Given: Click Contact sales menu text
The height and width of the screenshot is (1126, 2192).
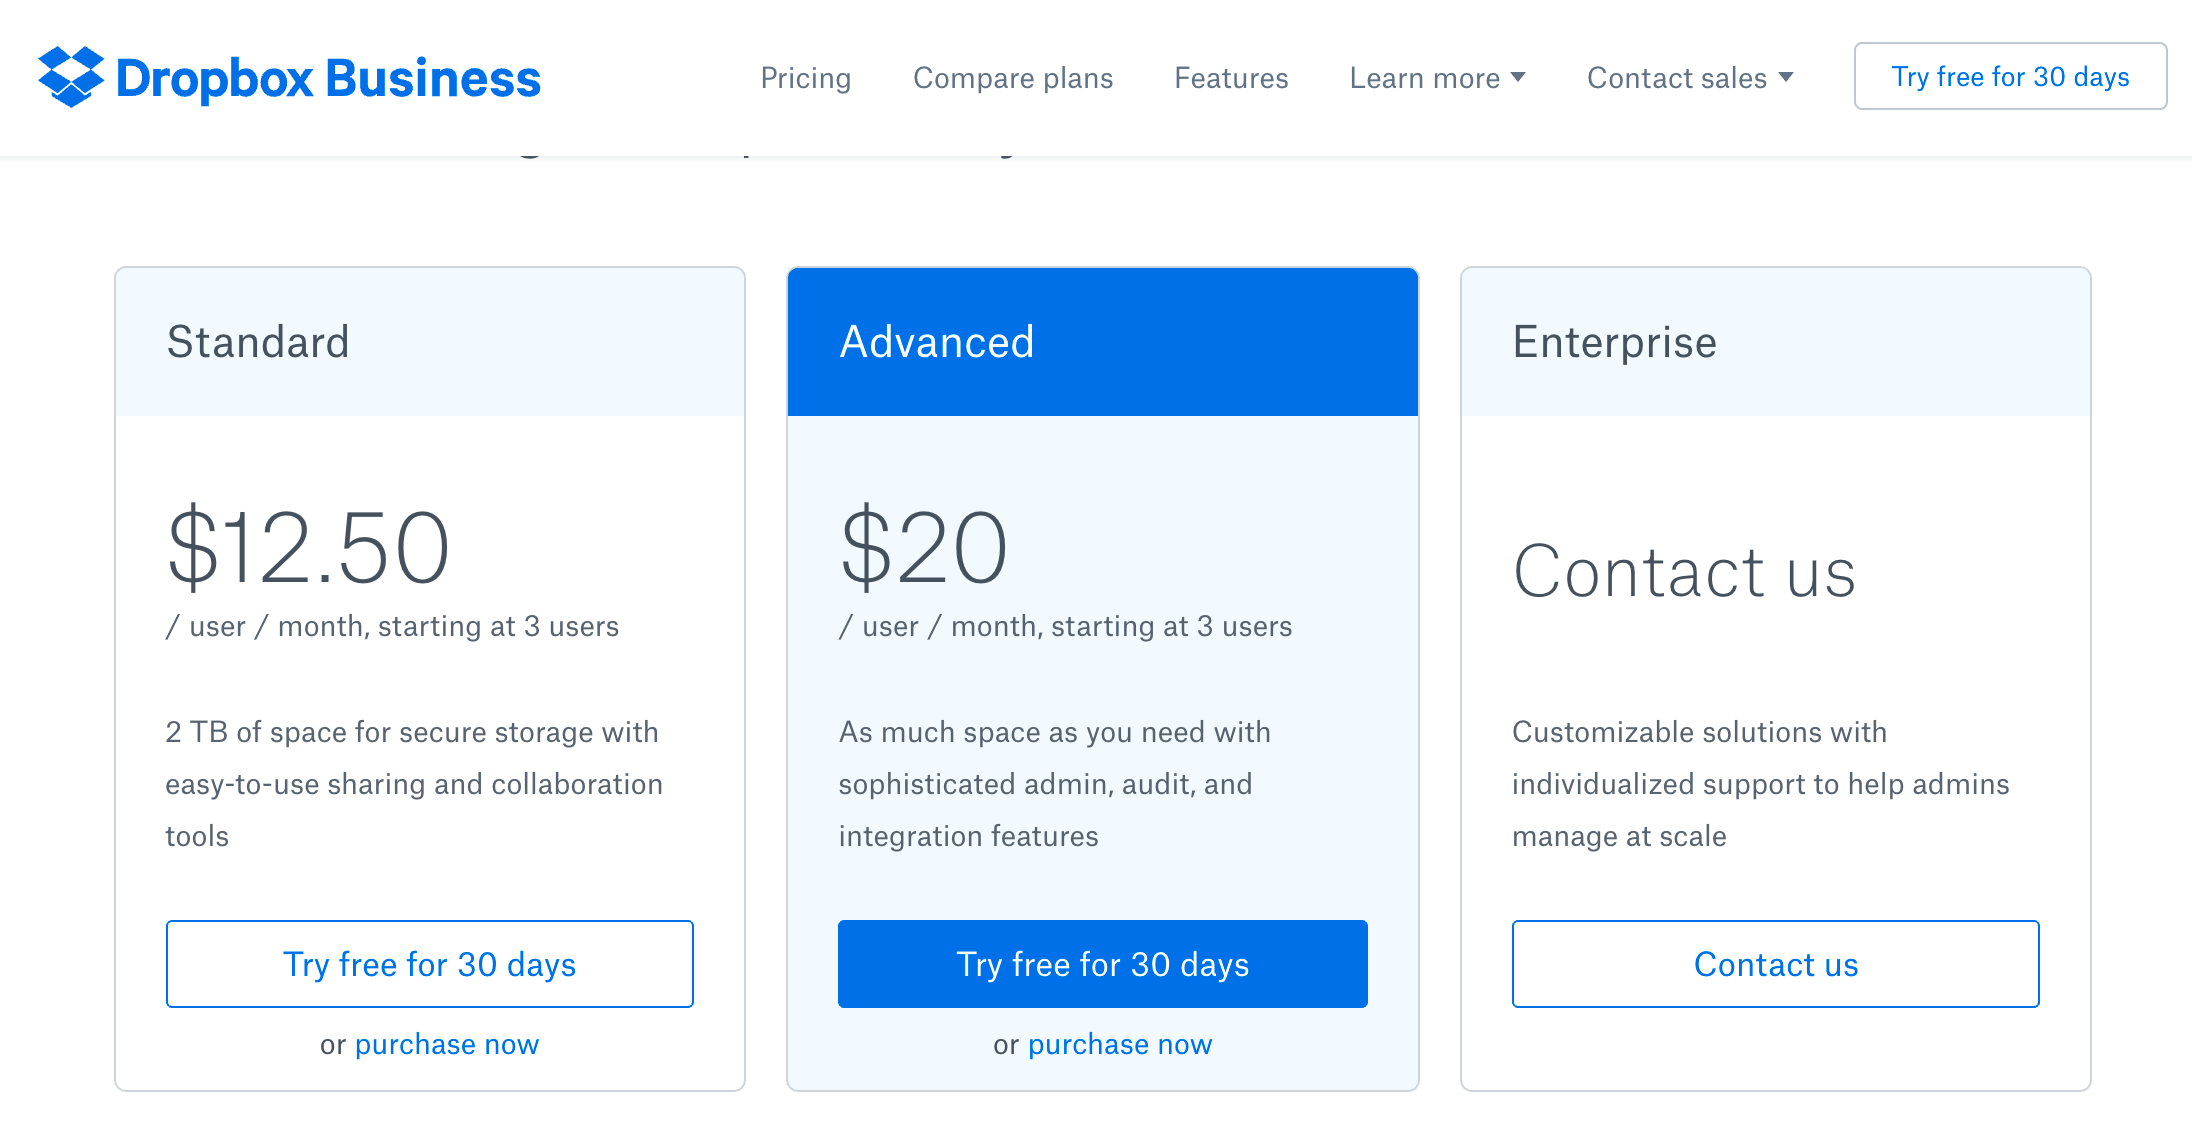Looking at the screenshot, I should pyautogui.click(x=1676, y=78).
